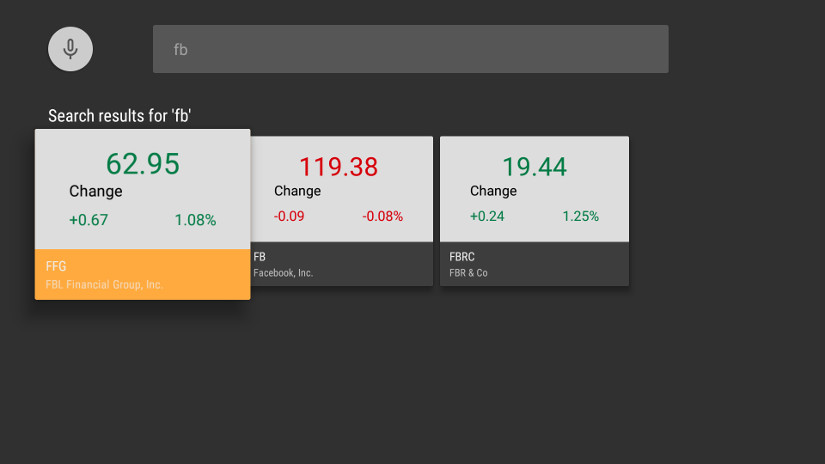Click 'Change' label on the Facebook card
Screen dimensions: 825x464
pos(297,191)
